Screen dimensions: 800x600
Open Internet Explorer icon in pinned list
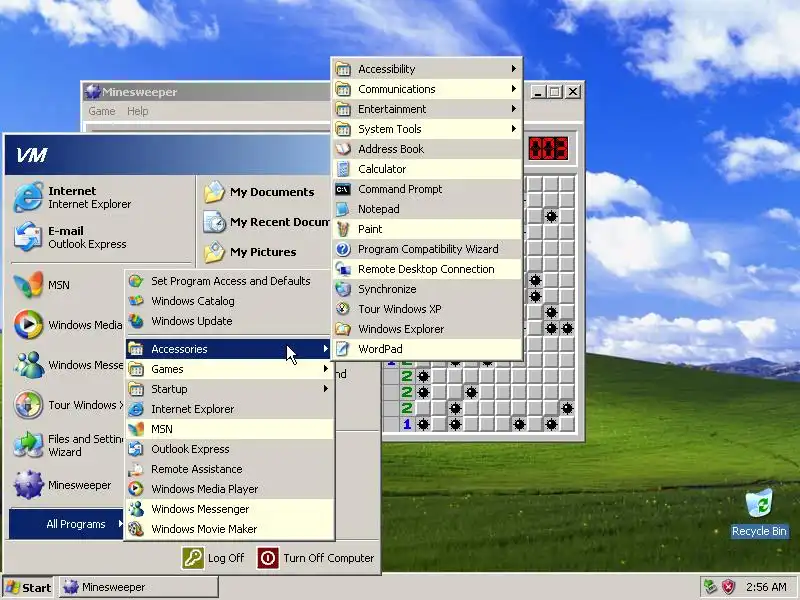click(28, 197)
